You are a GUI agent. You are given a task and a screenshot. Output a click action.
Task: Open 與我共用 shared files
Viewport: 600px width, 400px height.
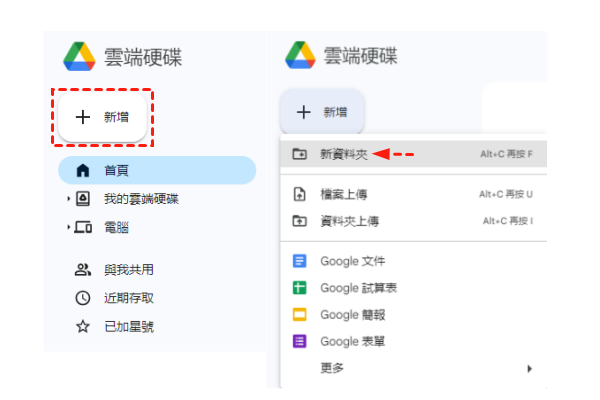pos(129,270)
